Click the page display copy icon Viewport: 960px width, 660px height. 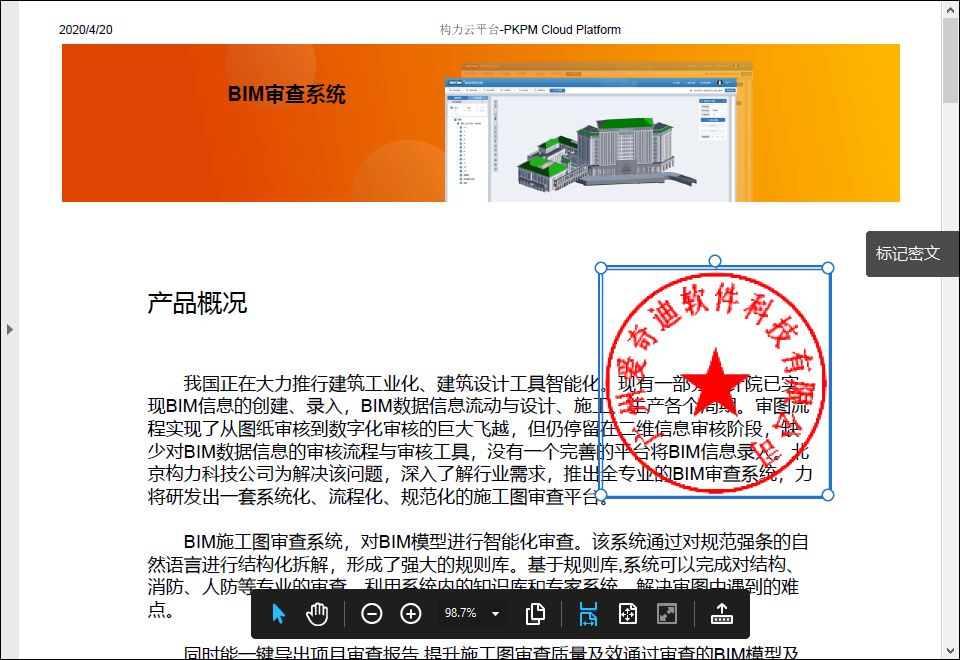[x=536, y=613]
